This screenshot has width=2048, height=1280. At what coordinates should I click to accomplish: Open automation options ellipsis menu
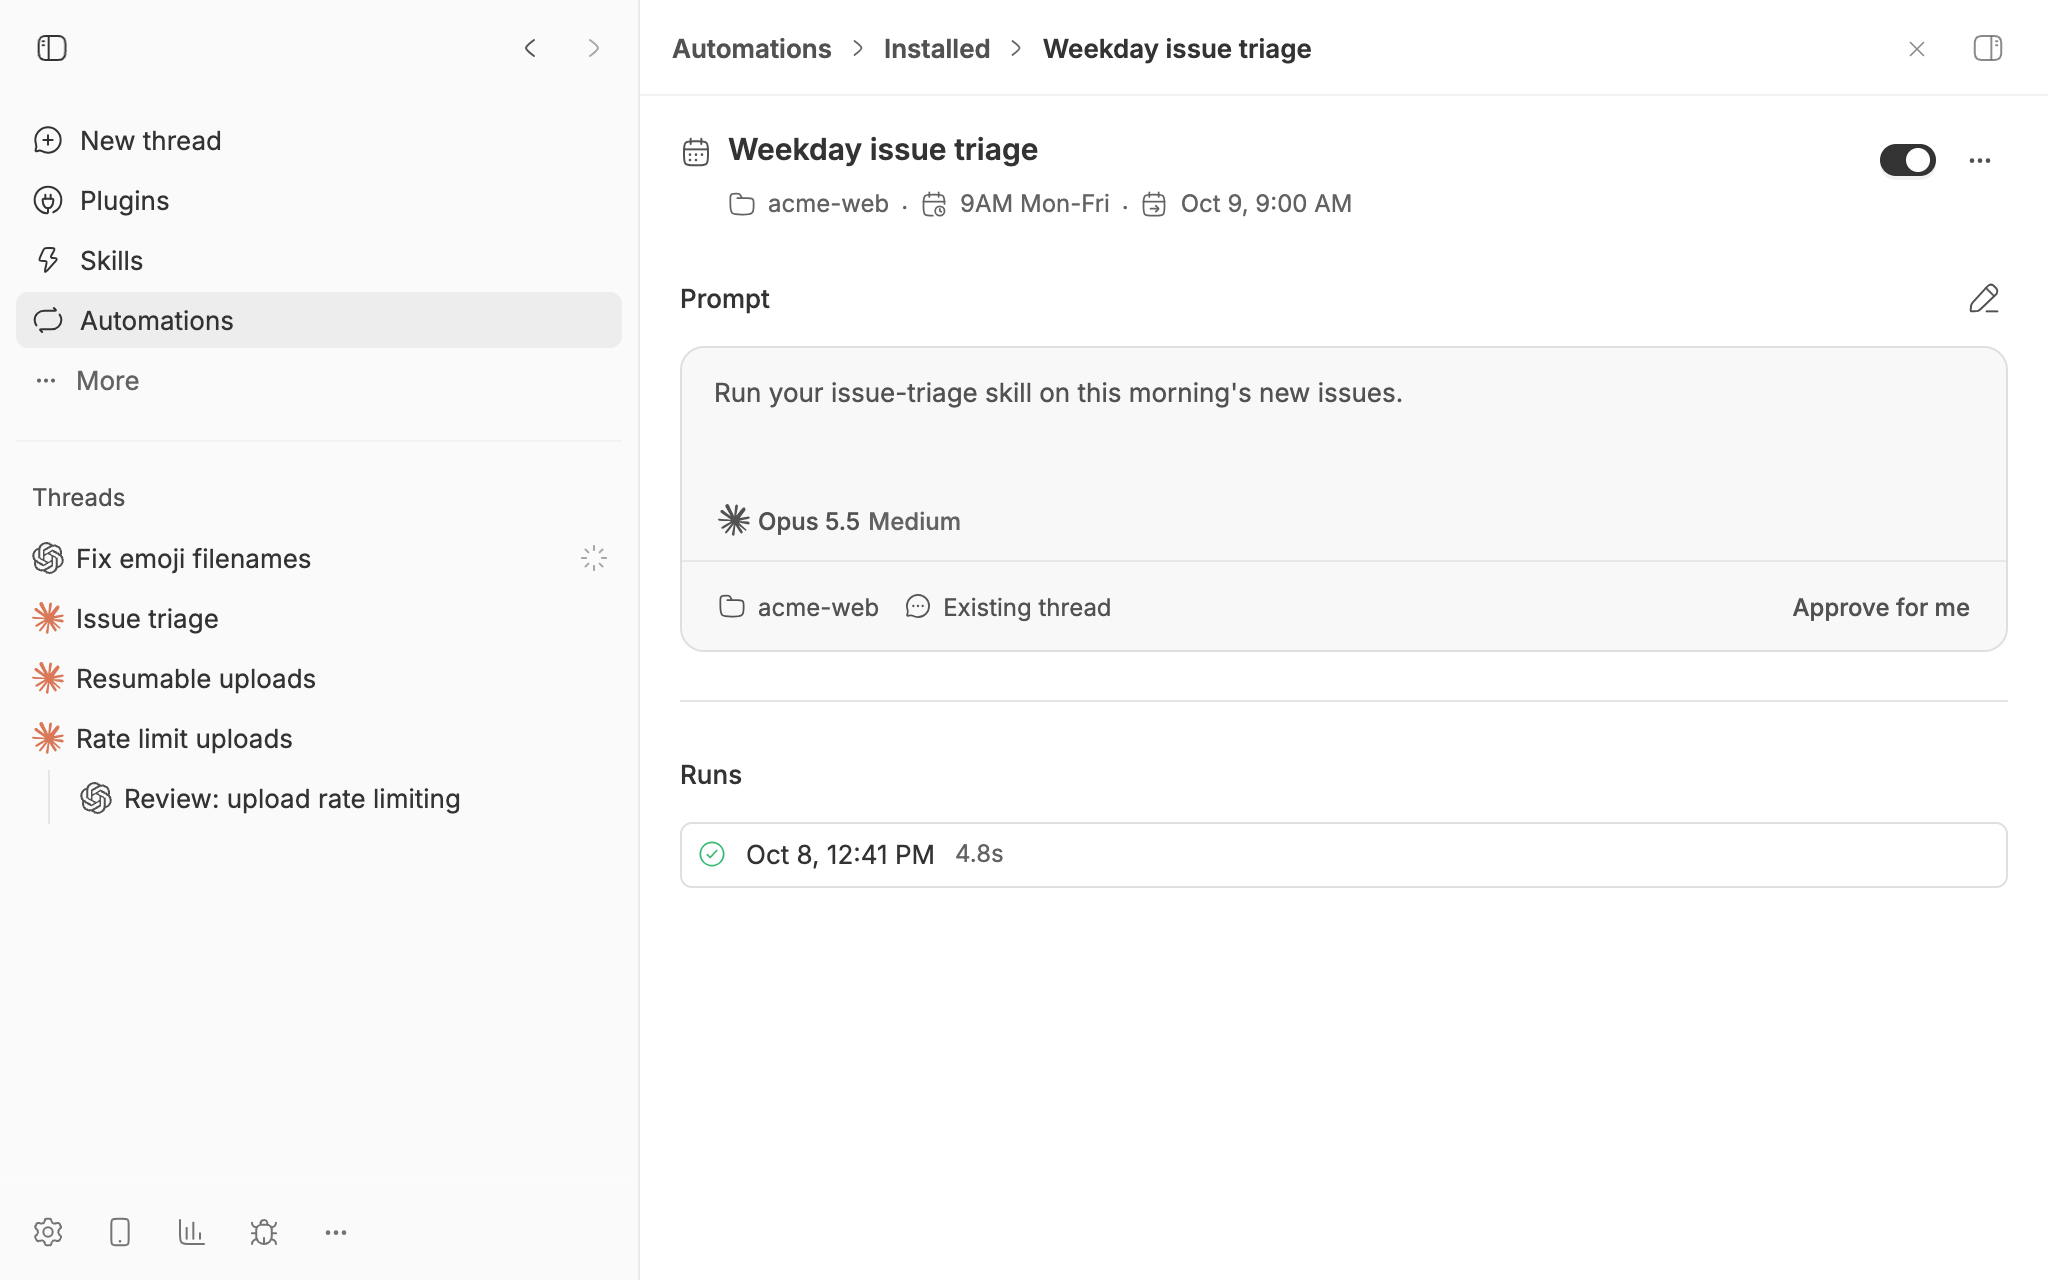click(1980, 160)
